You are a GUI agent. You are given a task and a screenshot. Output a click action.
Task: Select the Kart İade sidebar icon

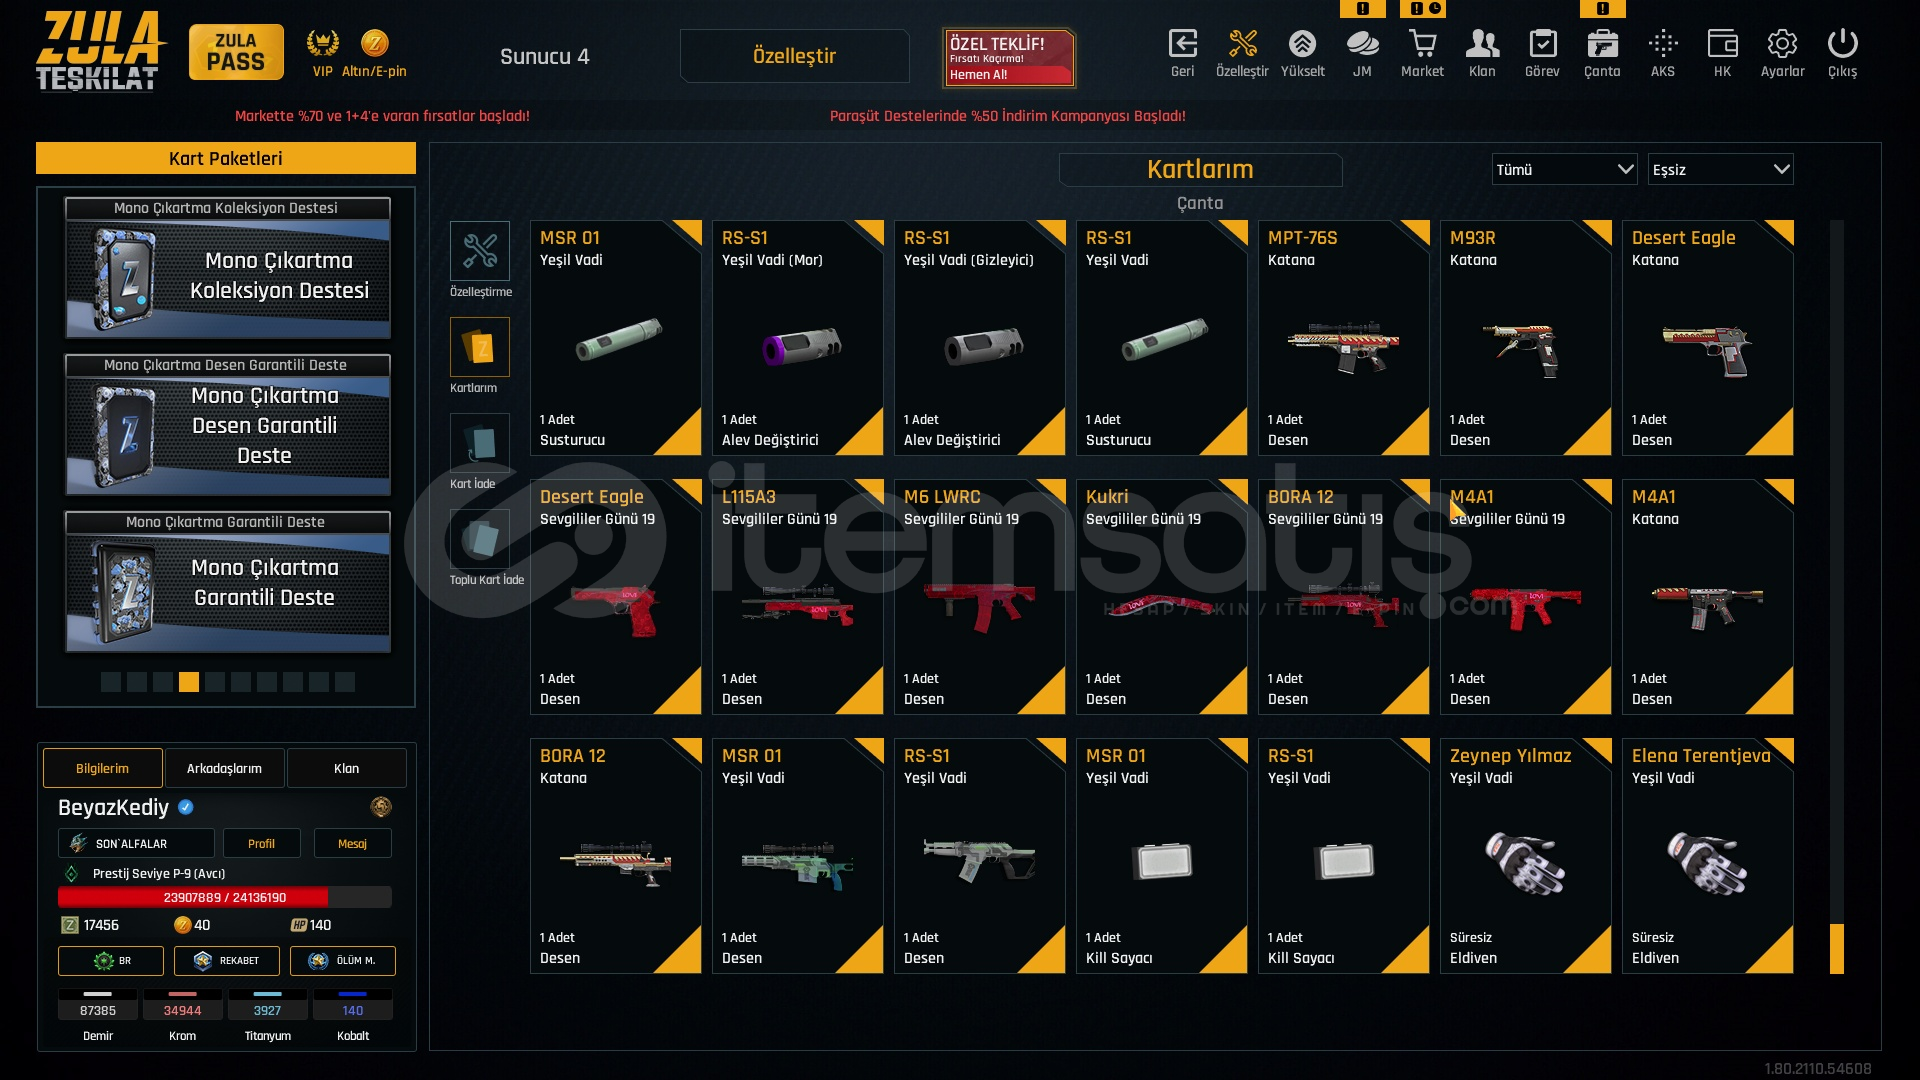coord(479,442)
